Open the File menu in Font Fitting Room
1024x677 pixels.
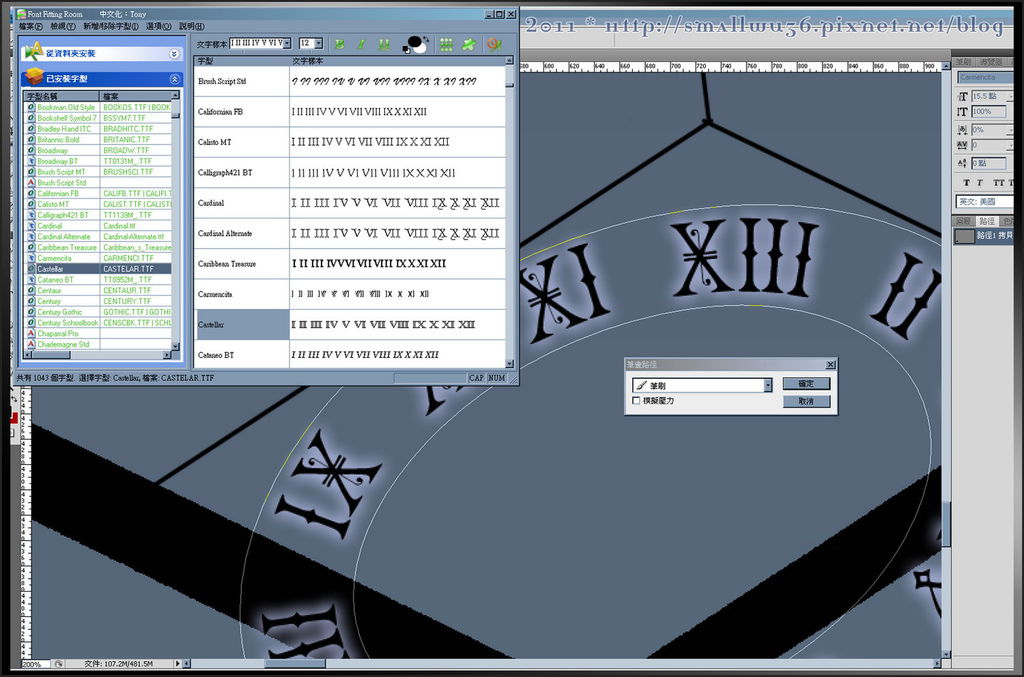31,26
